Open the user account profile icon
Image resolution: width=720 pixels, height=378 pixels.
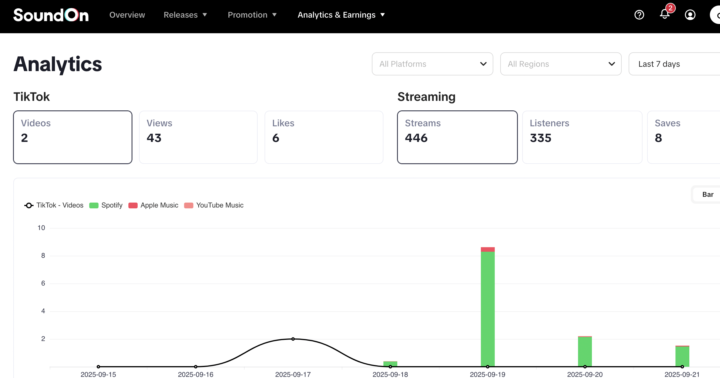click(690, 15)
